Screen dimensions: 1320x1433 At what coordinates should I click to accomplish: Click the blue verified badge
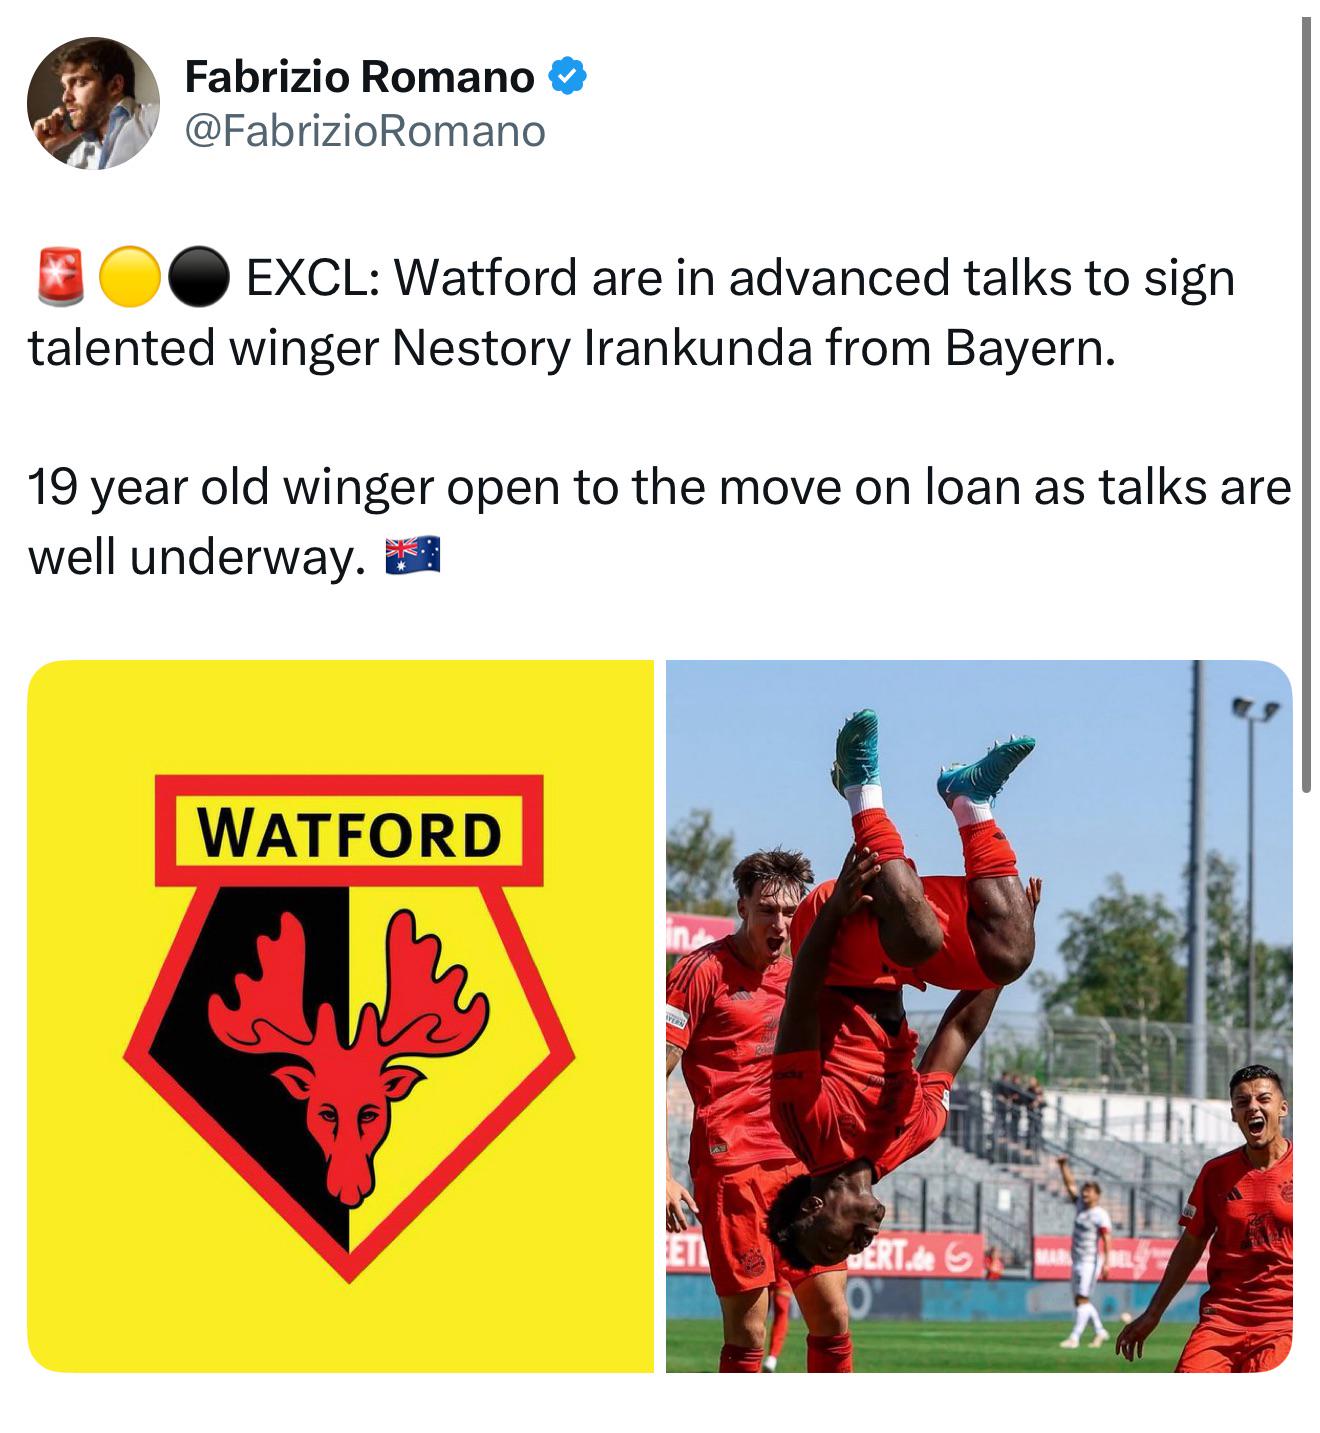[x=568, y=77]
